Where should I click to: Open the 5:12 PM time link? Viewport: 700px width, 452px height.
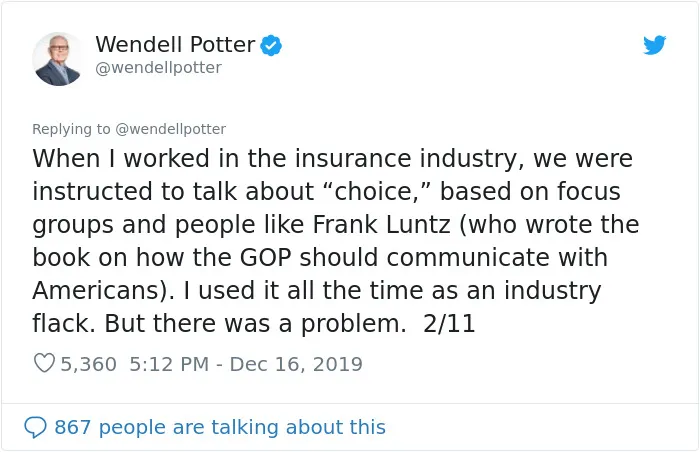(x=169, y=364)
